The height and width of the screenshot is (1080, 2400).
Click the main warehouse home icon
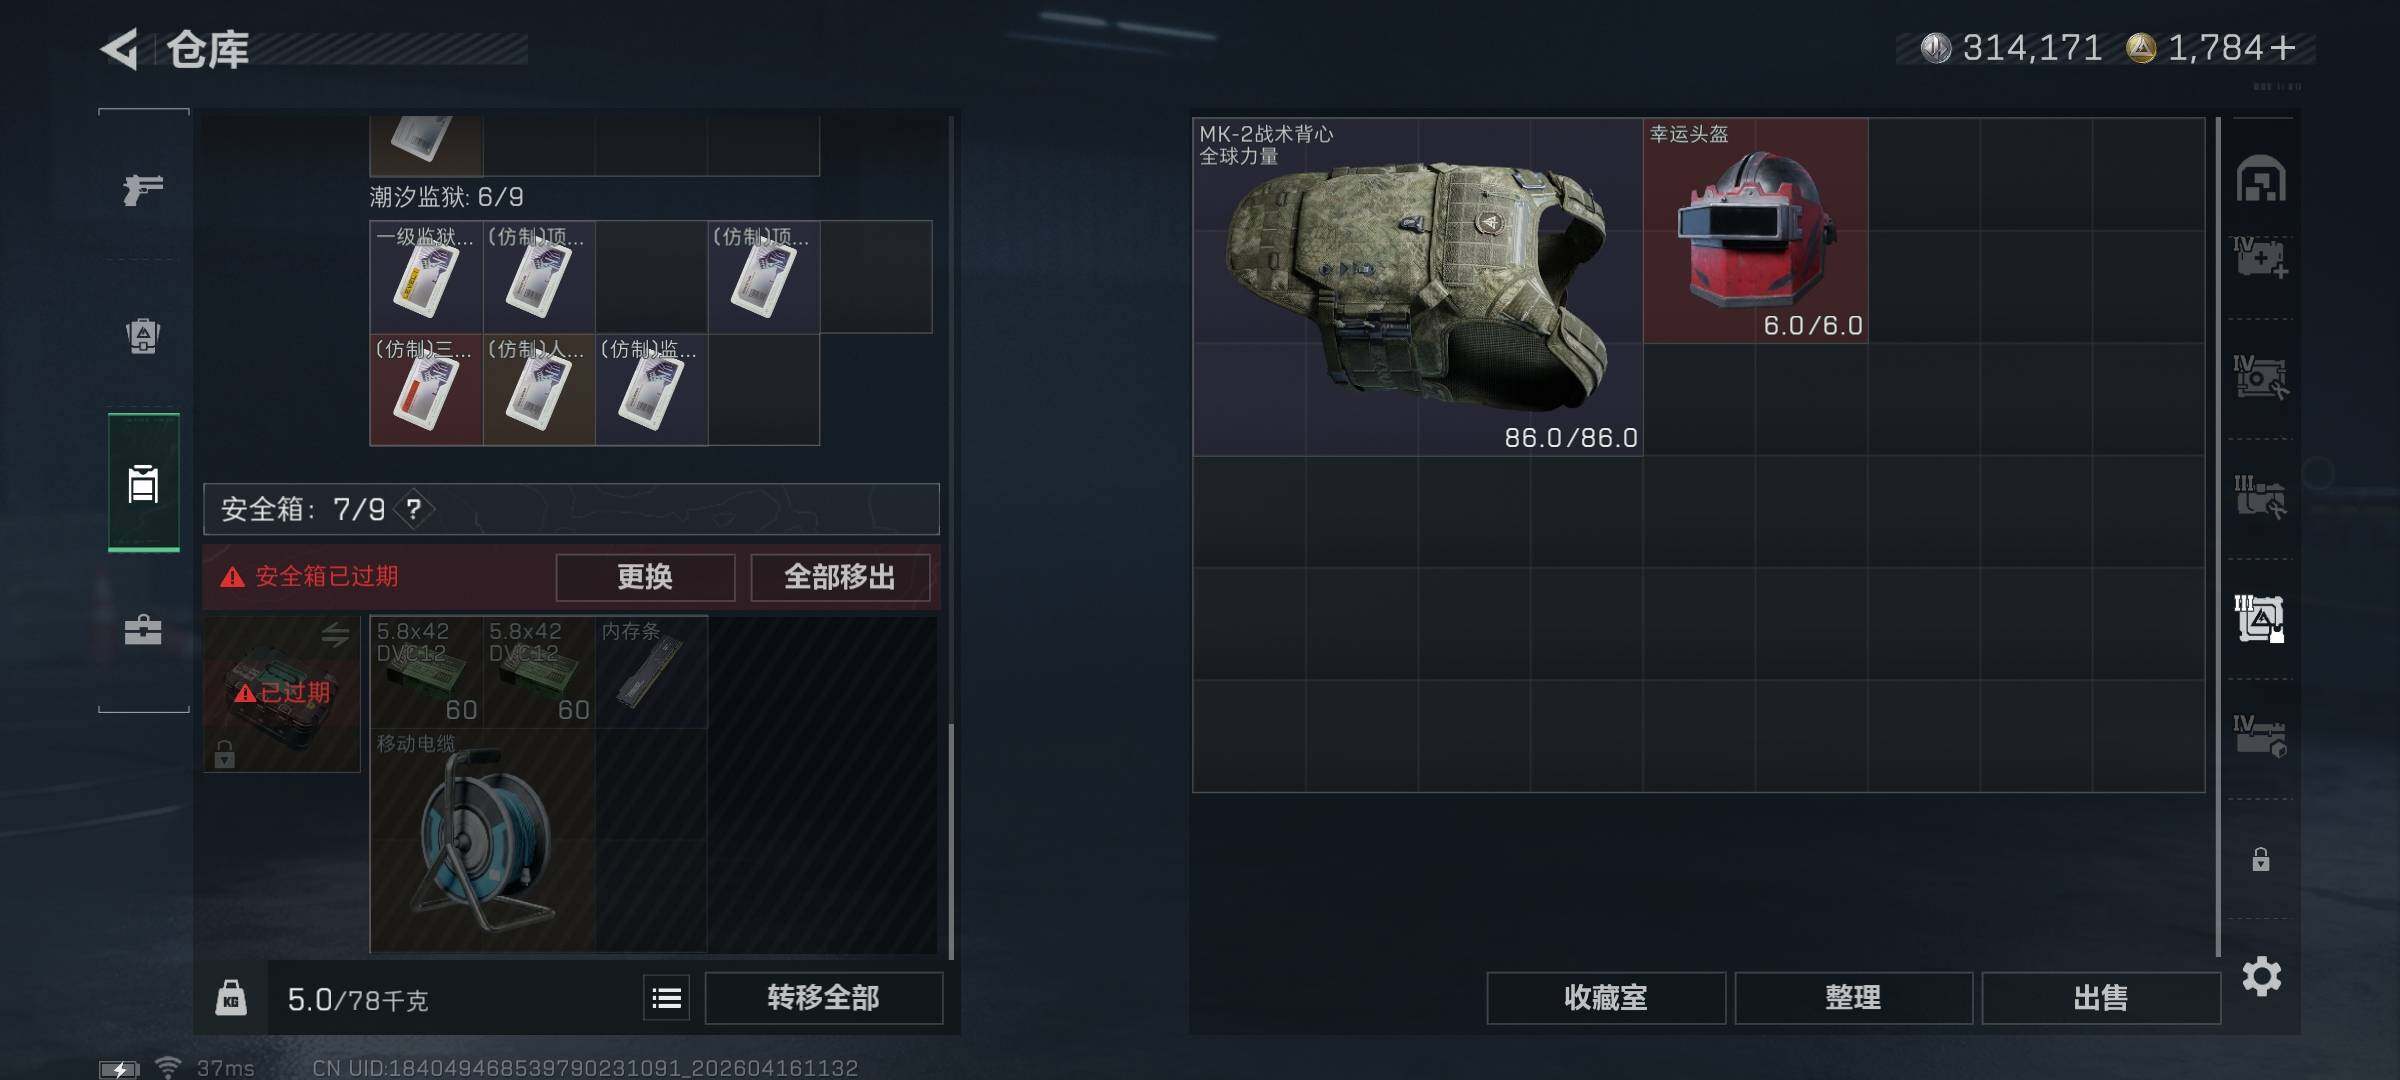pos(2260,179)
